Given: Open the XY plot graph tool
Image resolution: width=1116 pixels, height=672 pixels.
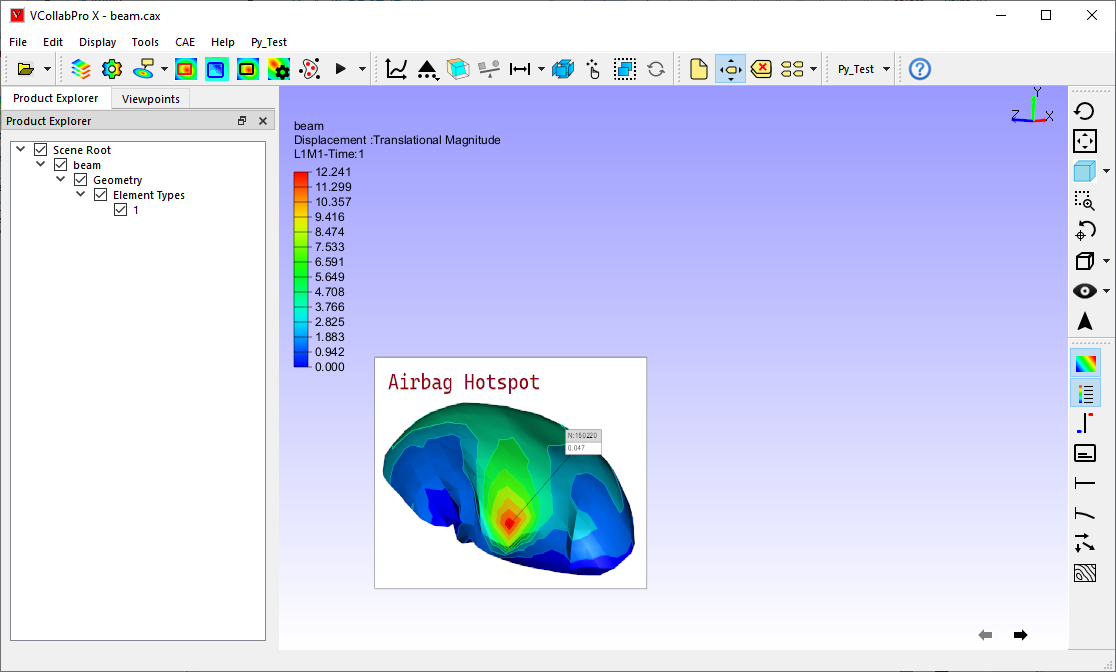Looking at the screenshot, I should click(x=396, y=69).
